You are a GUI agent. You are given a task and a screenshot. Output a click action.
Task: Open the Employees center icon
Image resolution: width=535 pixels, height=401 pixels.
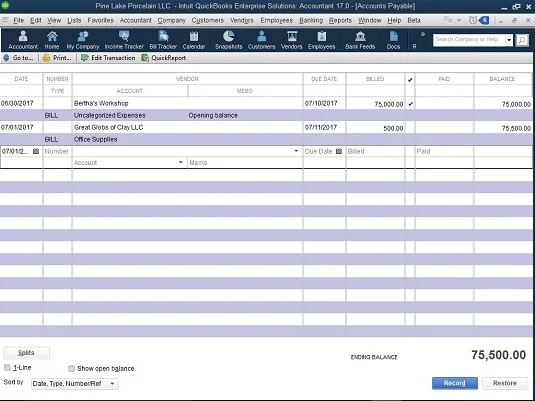(x=321, y=40)
